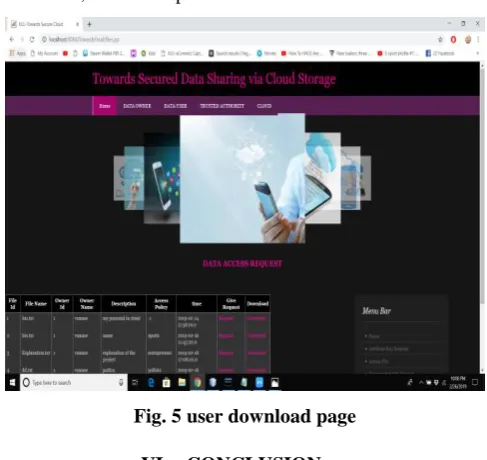The width and height of the screenshot is (487, 460).
Task: Launch Microsoft Edge from the taskbar
Action: pyautogui.click(x=151, y=382)
